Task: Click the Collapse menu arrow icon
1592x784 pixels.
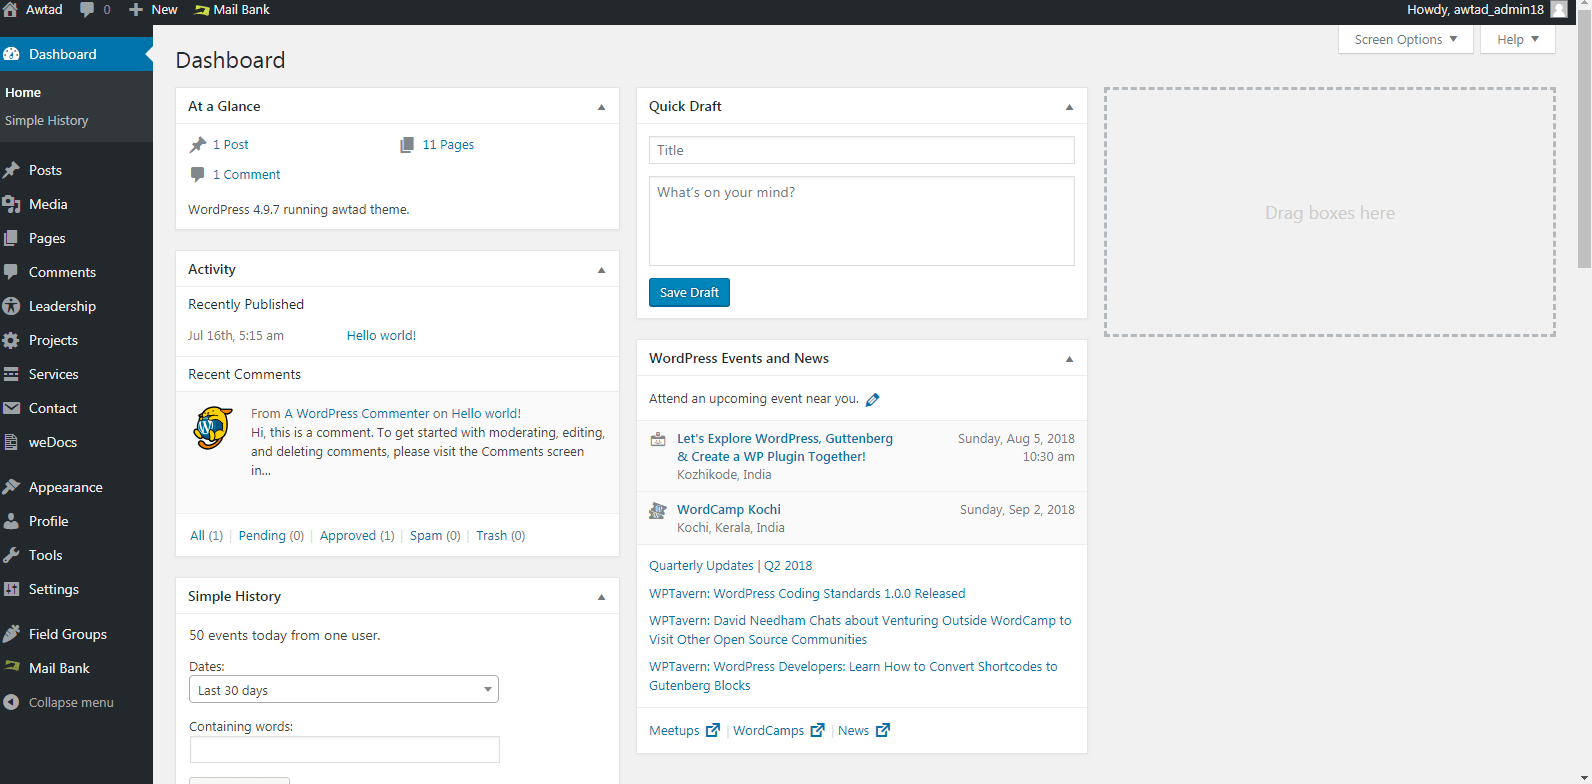Action: [11, 702]
